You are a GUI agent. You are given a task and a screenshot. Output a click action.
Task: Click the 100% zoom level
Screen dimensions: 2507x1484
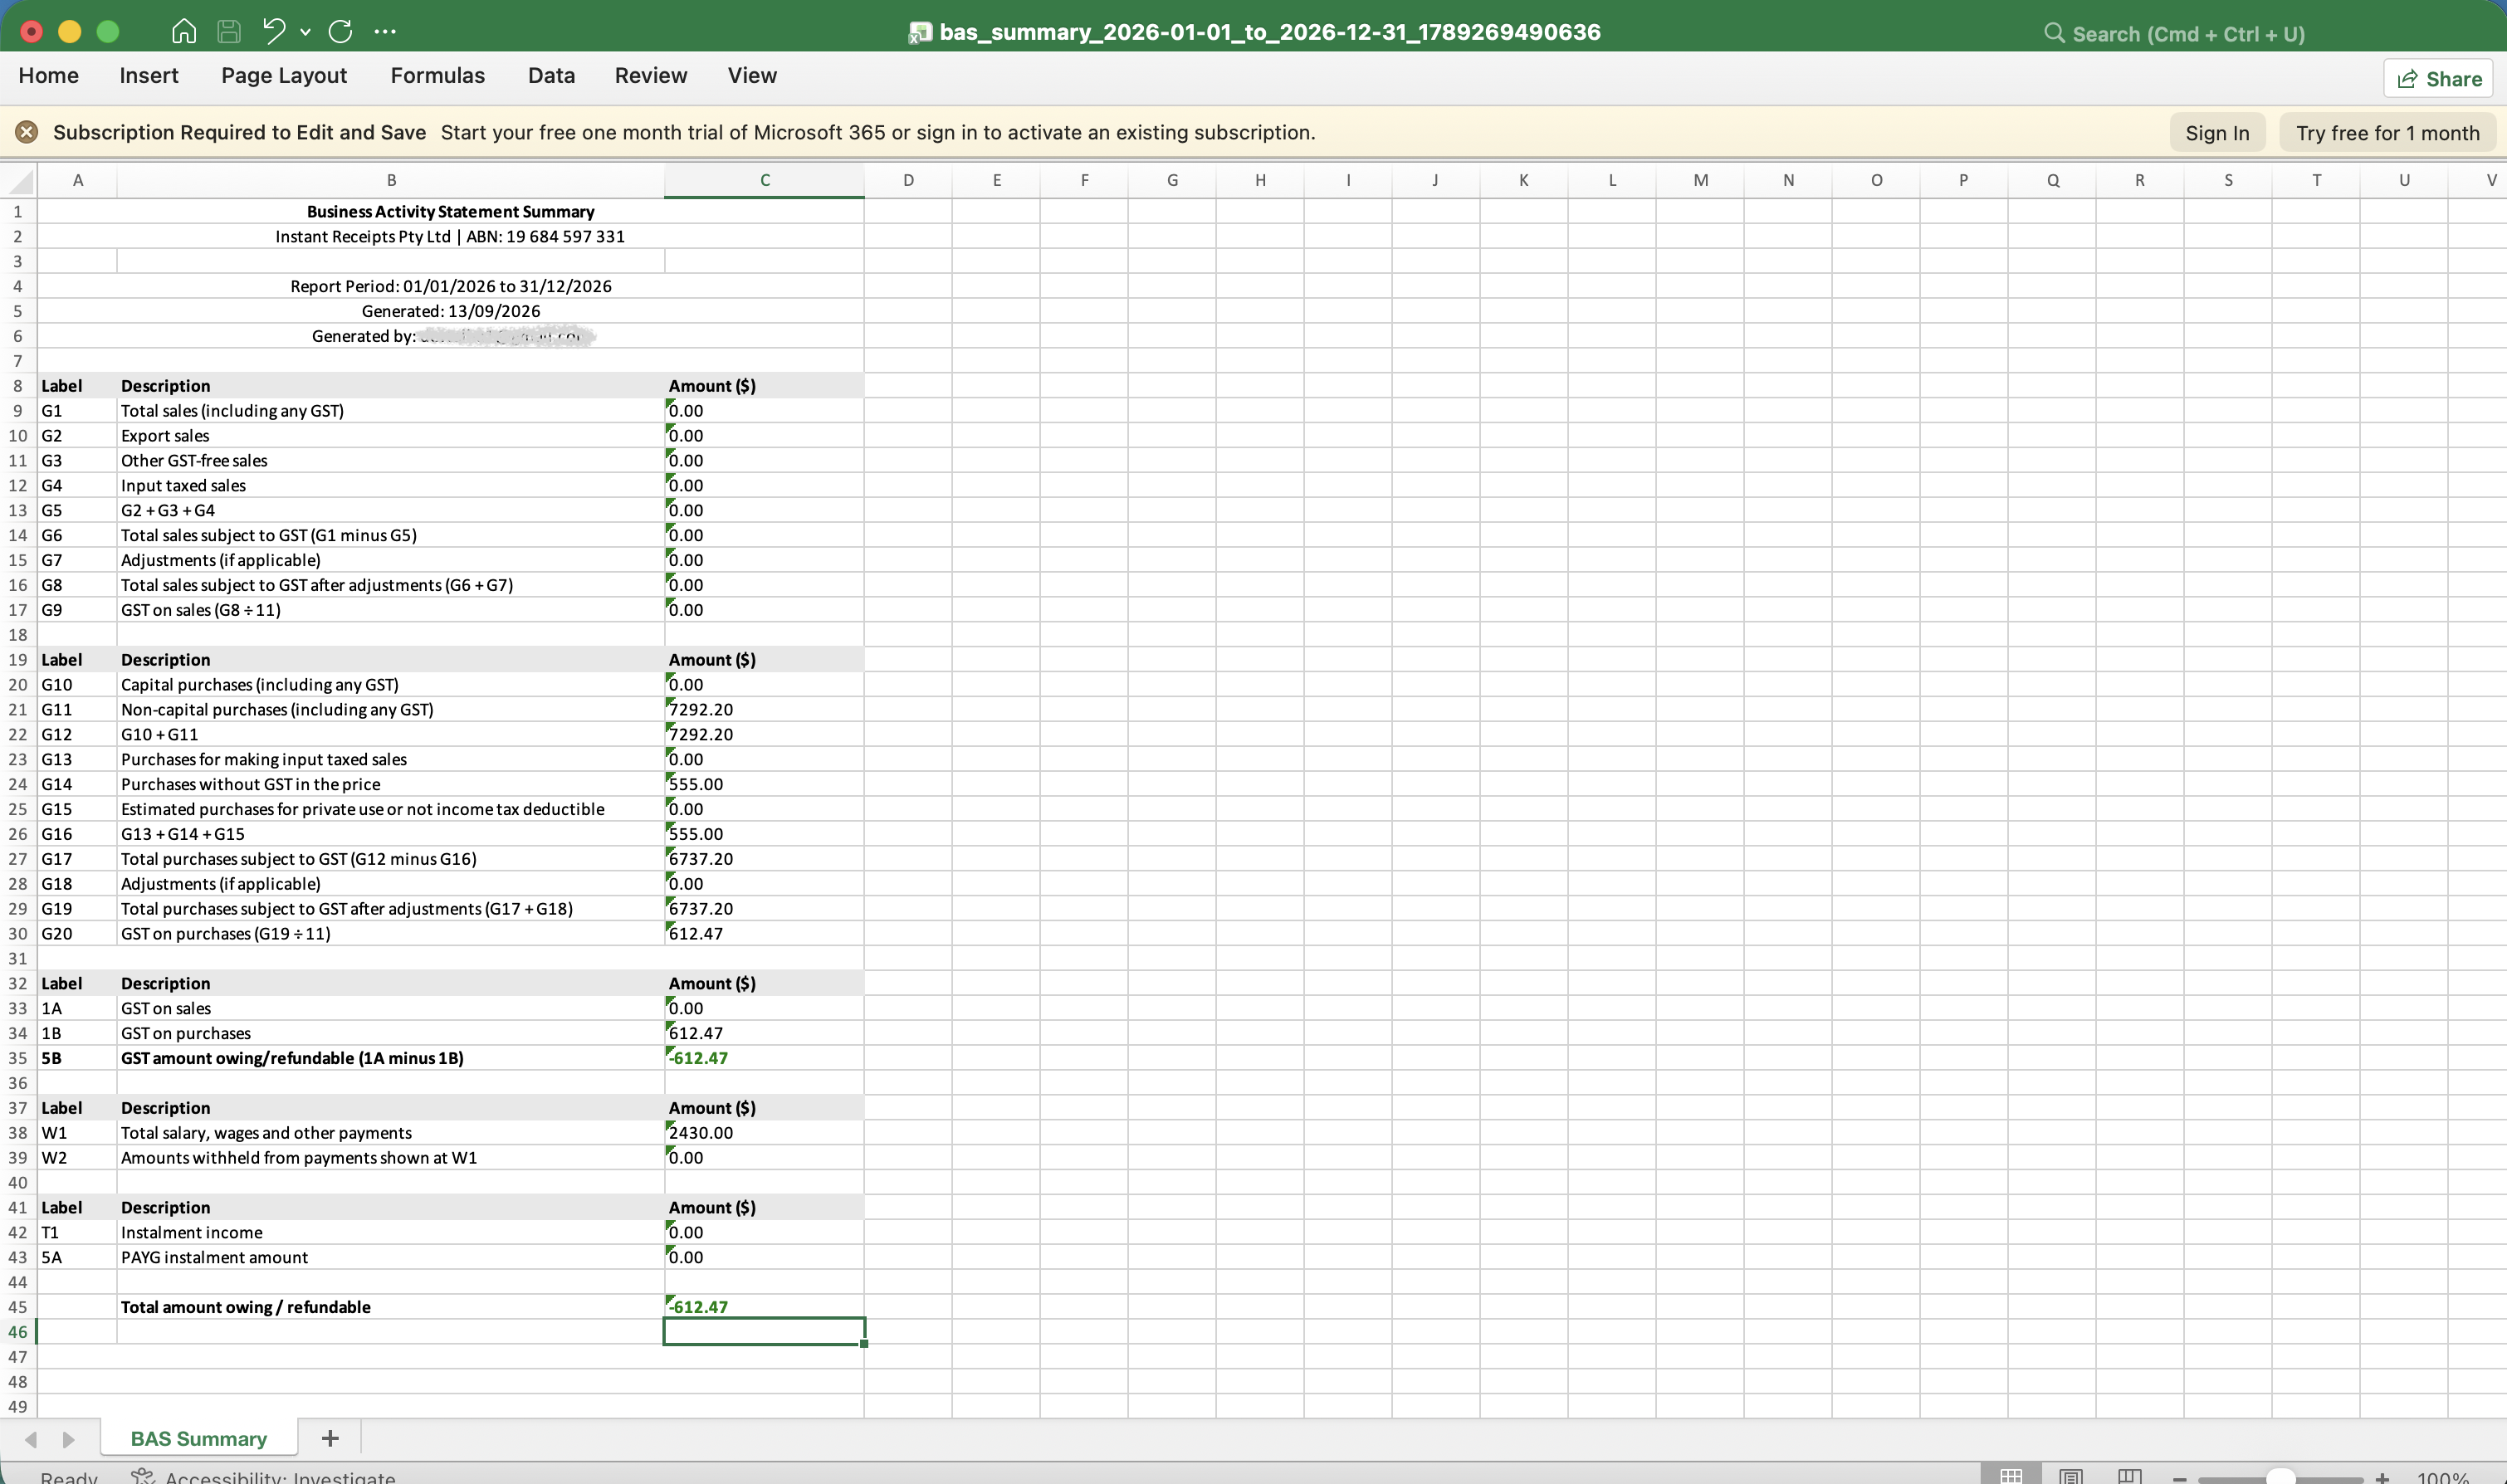(2443, 1477)
